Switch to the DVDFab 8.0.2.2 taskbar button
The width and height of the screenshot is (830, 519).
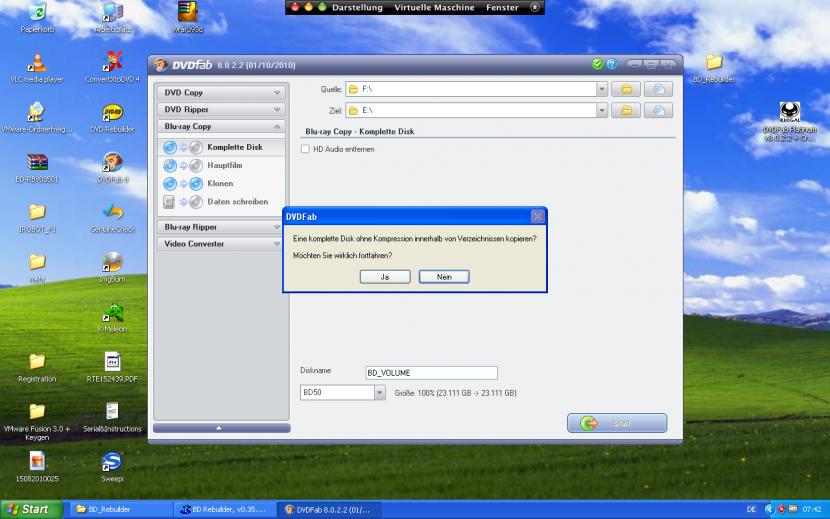(x=330, y=509)
